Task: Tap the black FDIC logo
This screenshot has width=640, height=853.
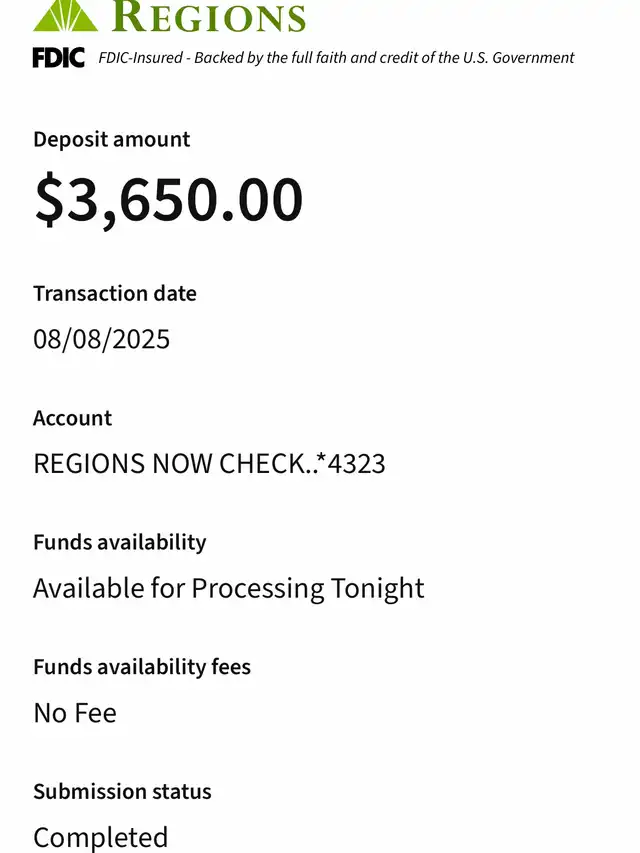Action: tap(59, 58)
